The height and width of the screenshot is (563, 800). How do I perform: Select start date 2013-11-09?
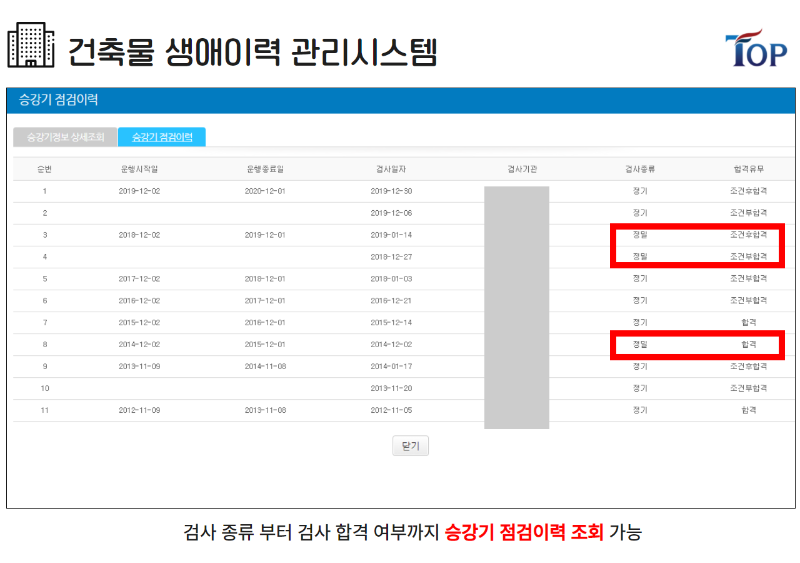[139, 366]
